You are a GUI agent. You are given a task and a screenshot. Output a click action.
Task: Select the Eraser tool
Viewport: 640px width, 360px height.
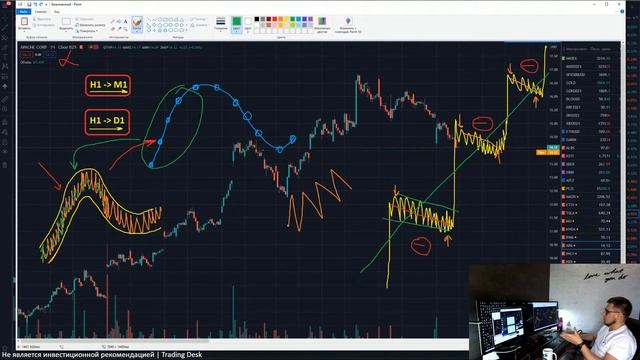pyautogui.click(x=113, y=29)
